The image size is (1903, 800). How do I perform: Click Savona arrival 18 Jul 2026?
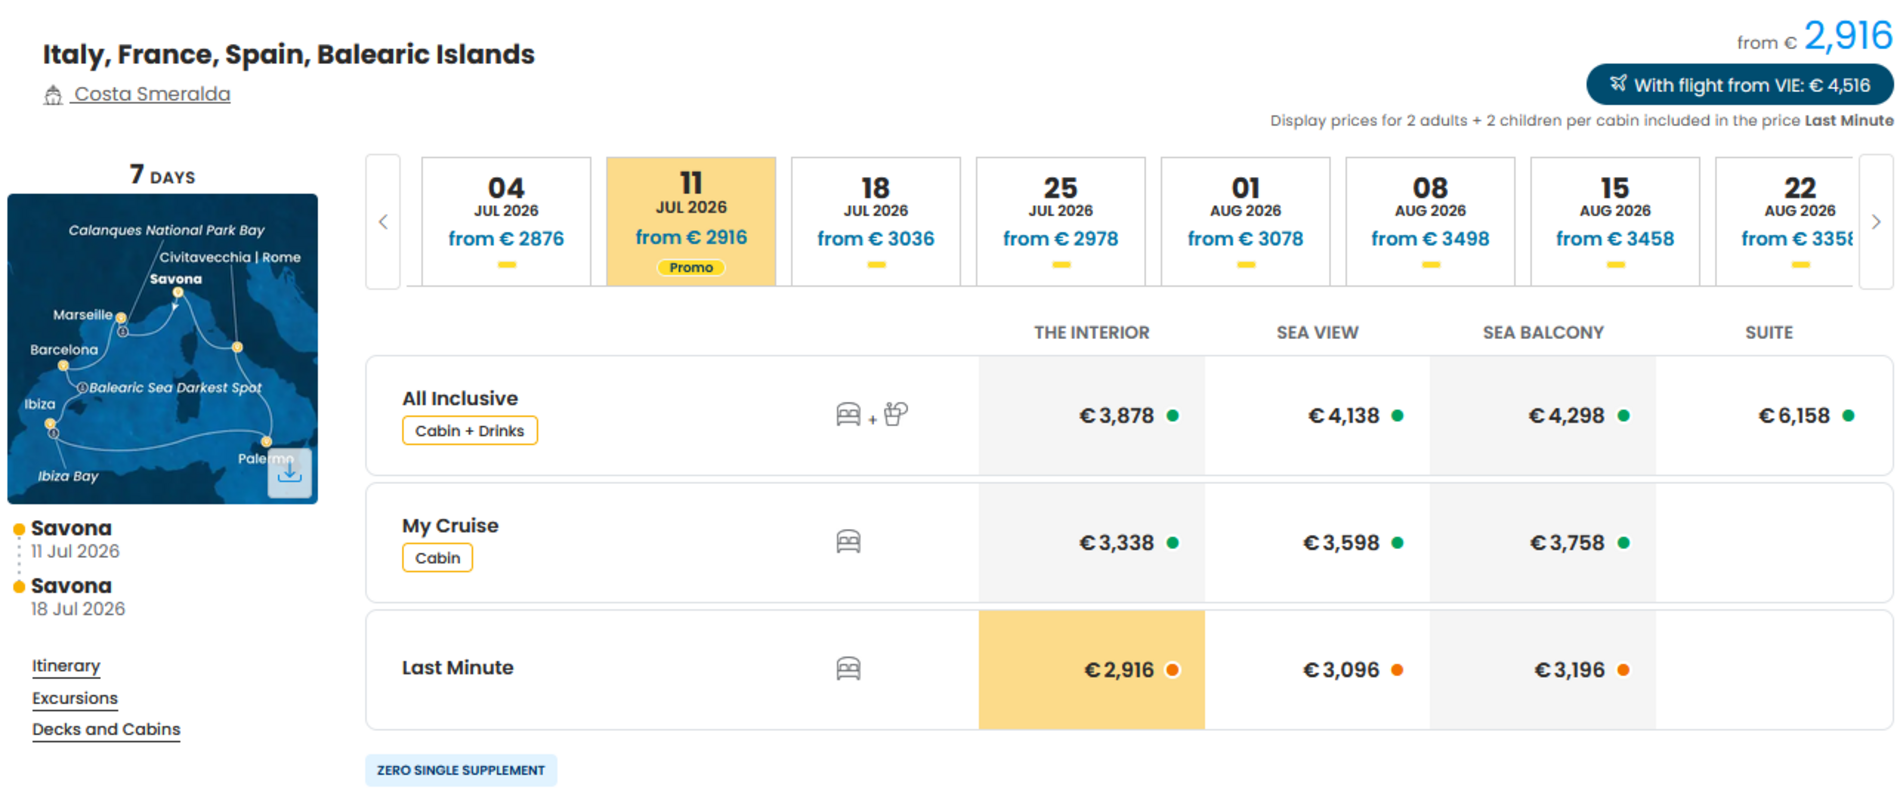pyautogui.click(x=77, y=596)
